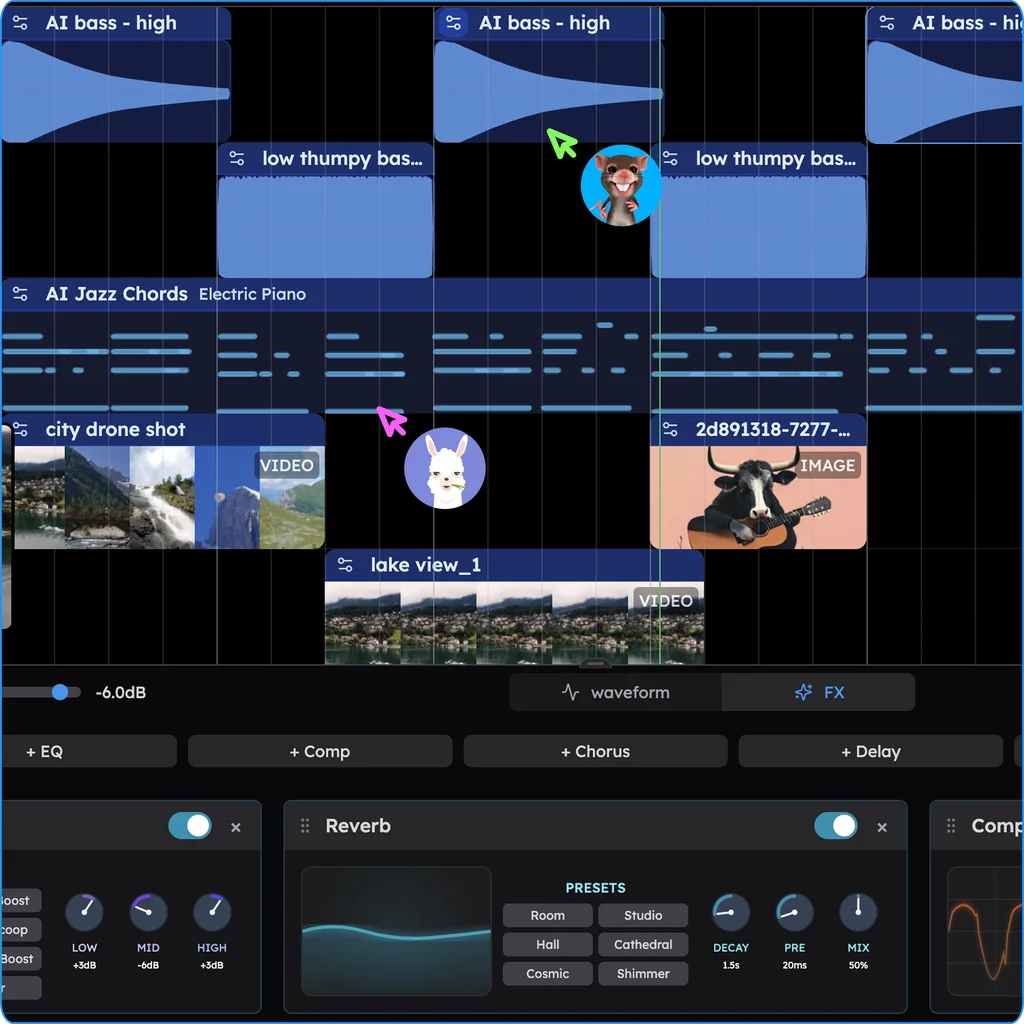This screenshot has height=1024, width=1024.
Task: Open settings icon on lake view_1 clip
Action: pos(345,565)
